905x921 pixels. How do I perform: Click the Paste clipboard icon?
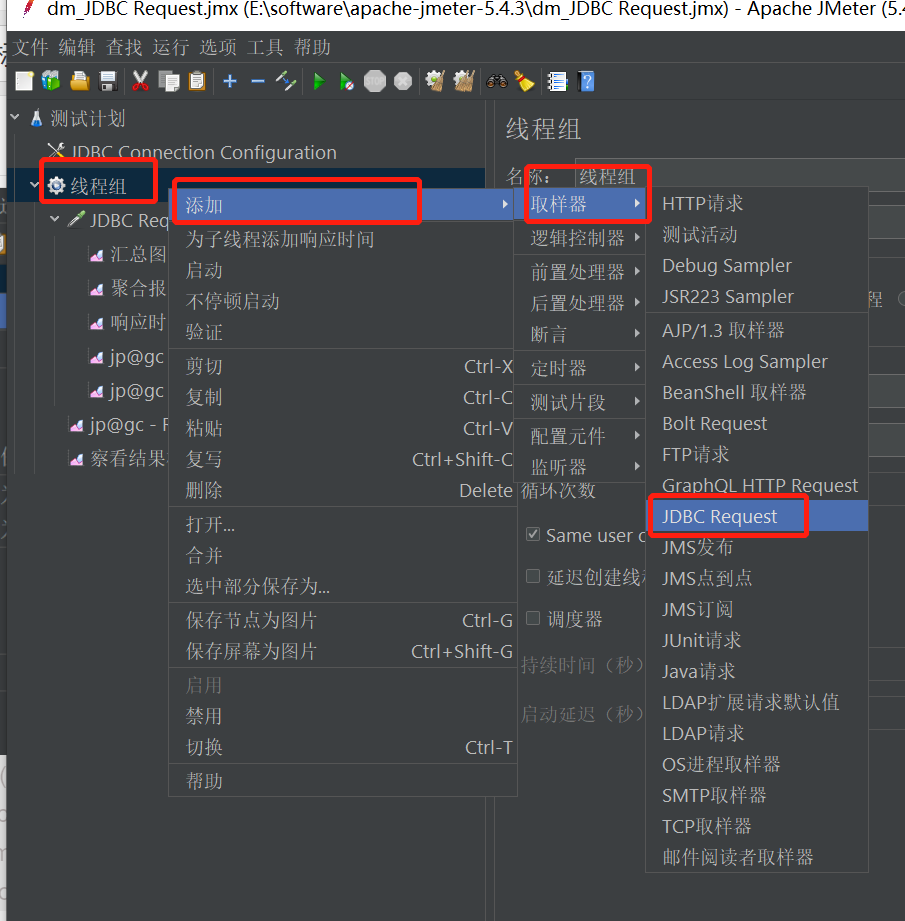click(x=197, y=81)
